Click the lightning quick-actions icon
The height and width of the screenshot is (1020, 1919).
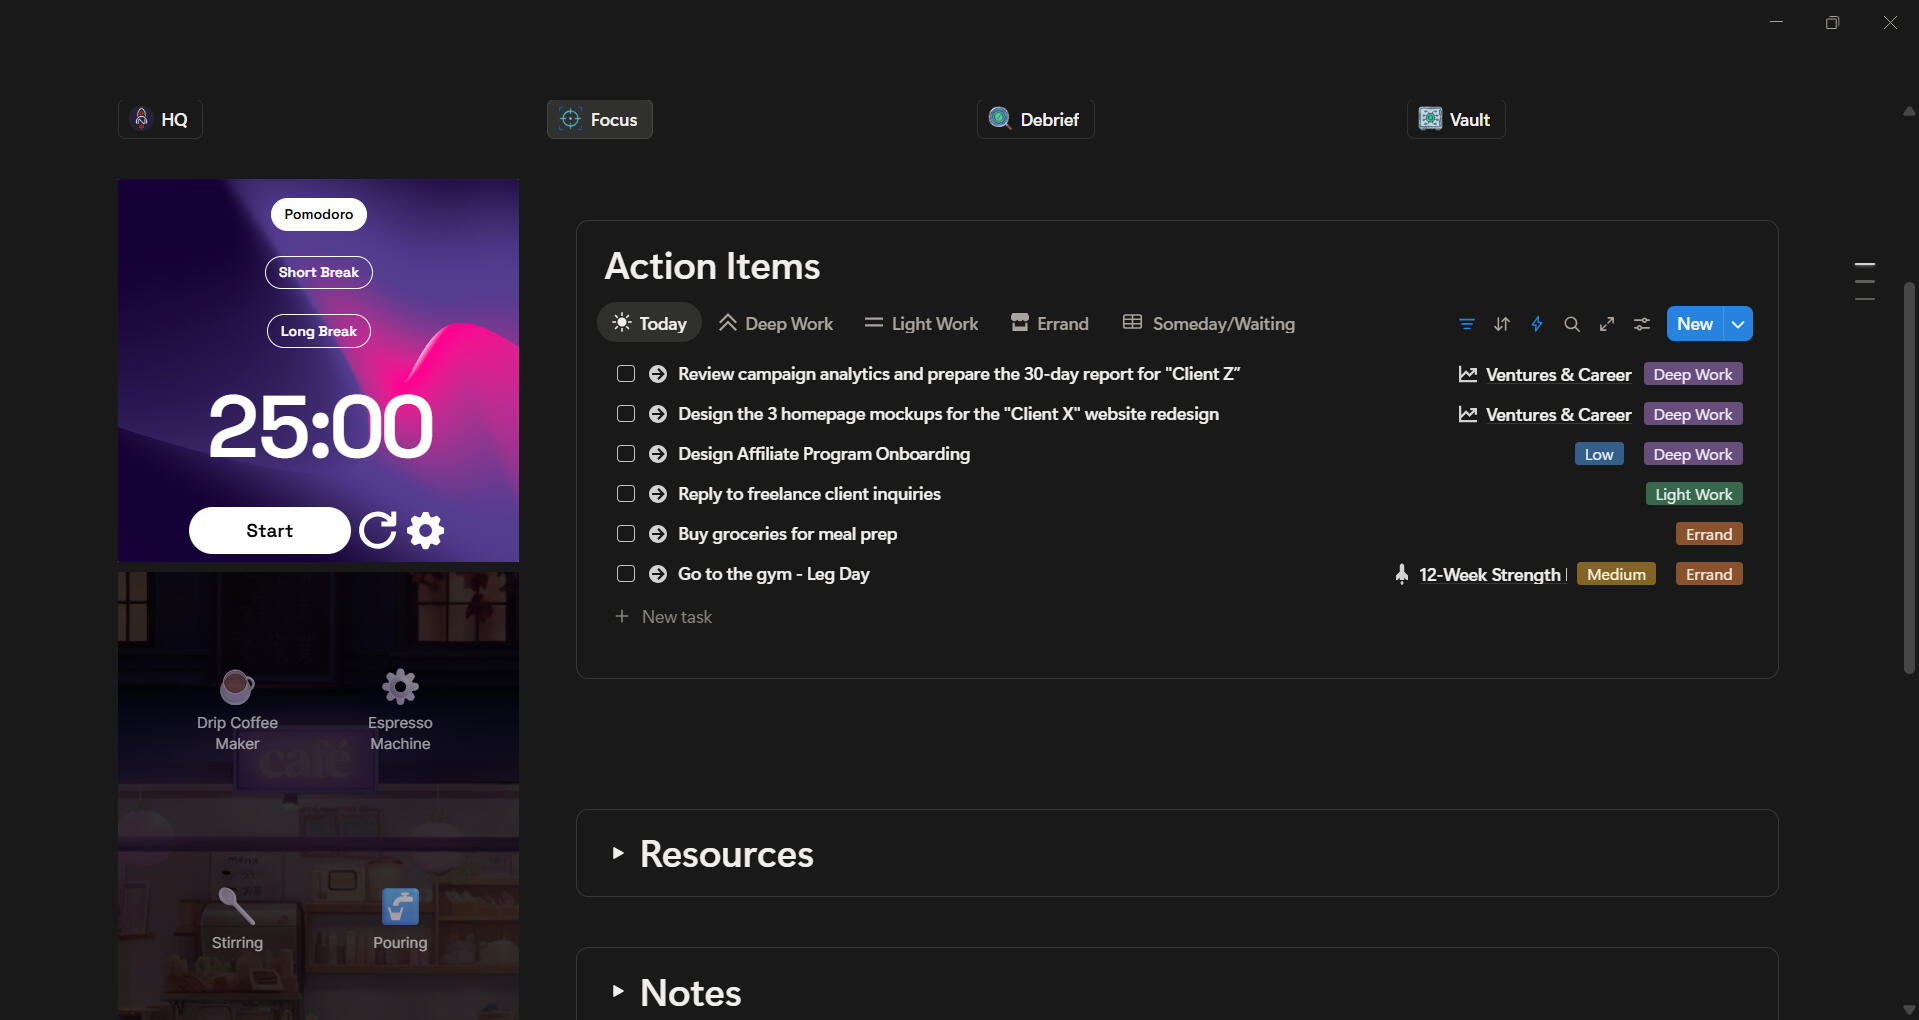[1536, 324]
